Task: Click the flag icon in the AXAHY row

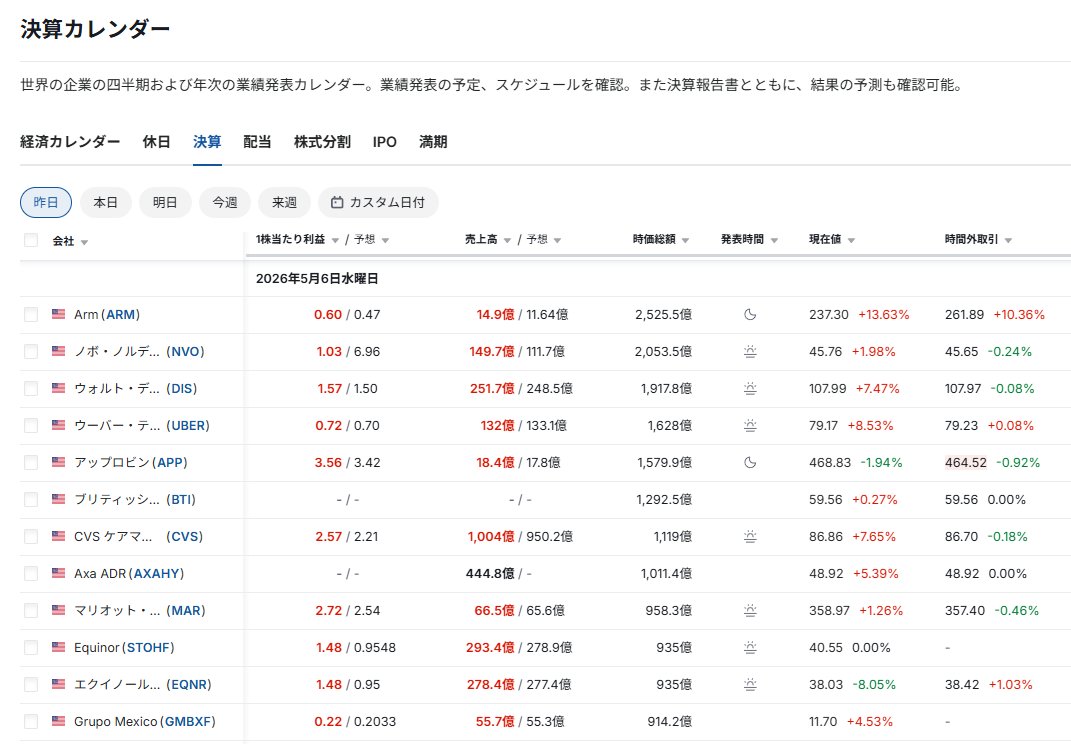Action: [x=59, y=573]
